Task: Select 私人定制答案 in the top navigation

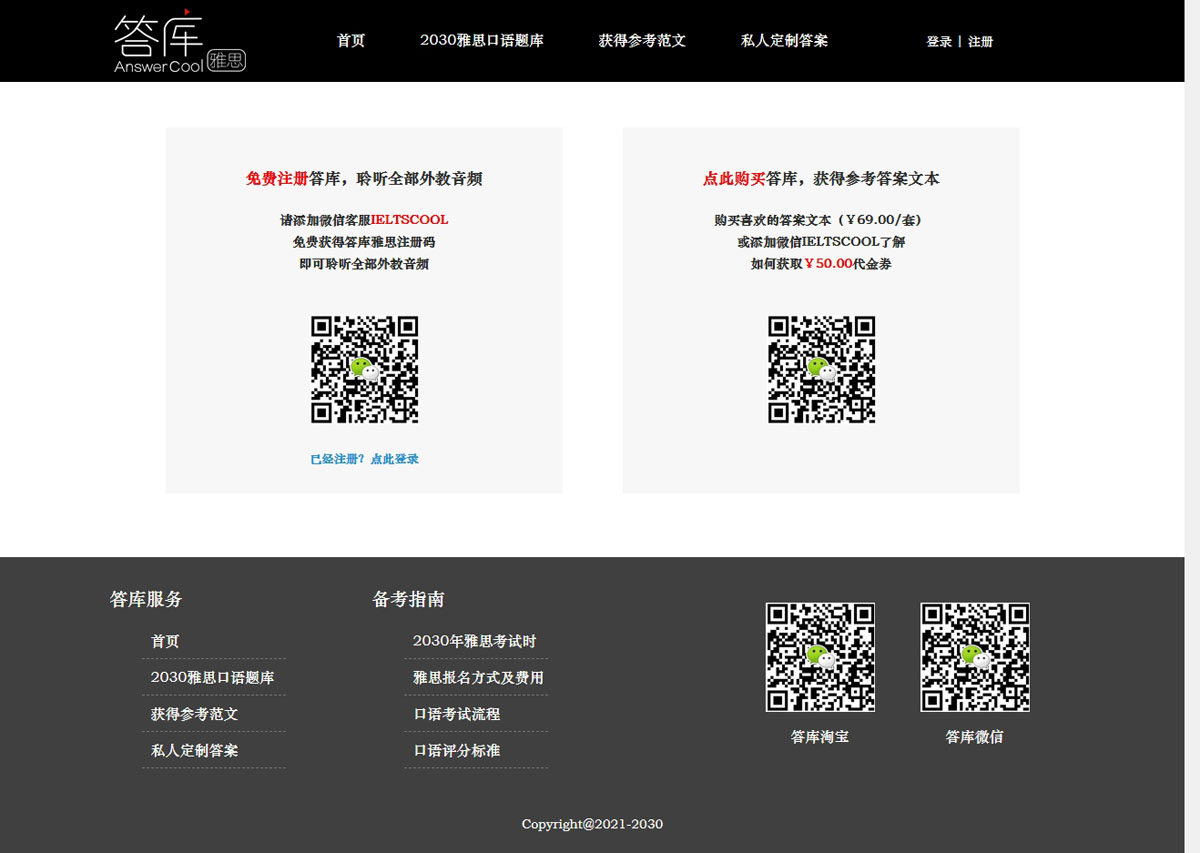Action: pyautogui.click(x=784, y=41)
